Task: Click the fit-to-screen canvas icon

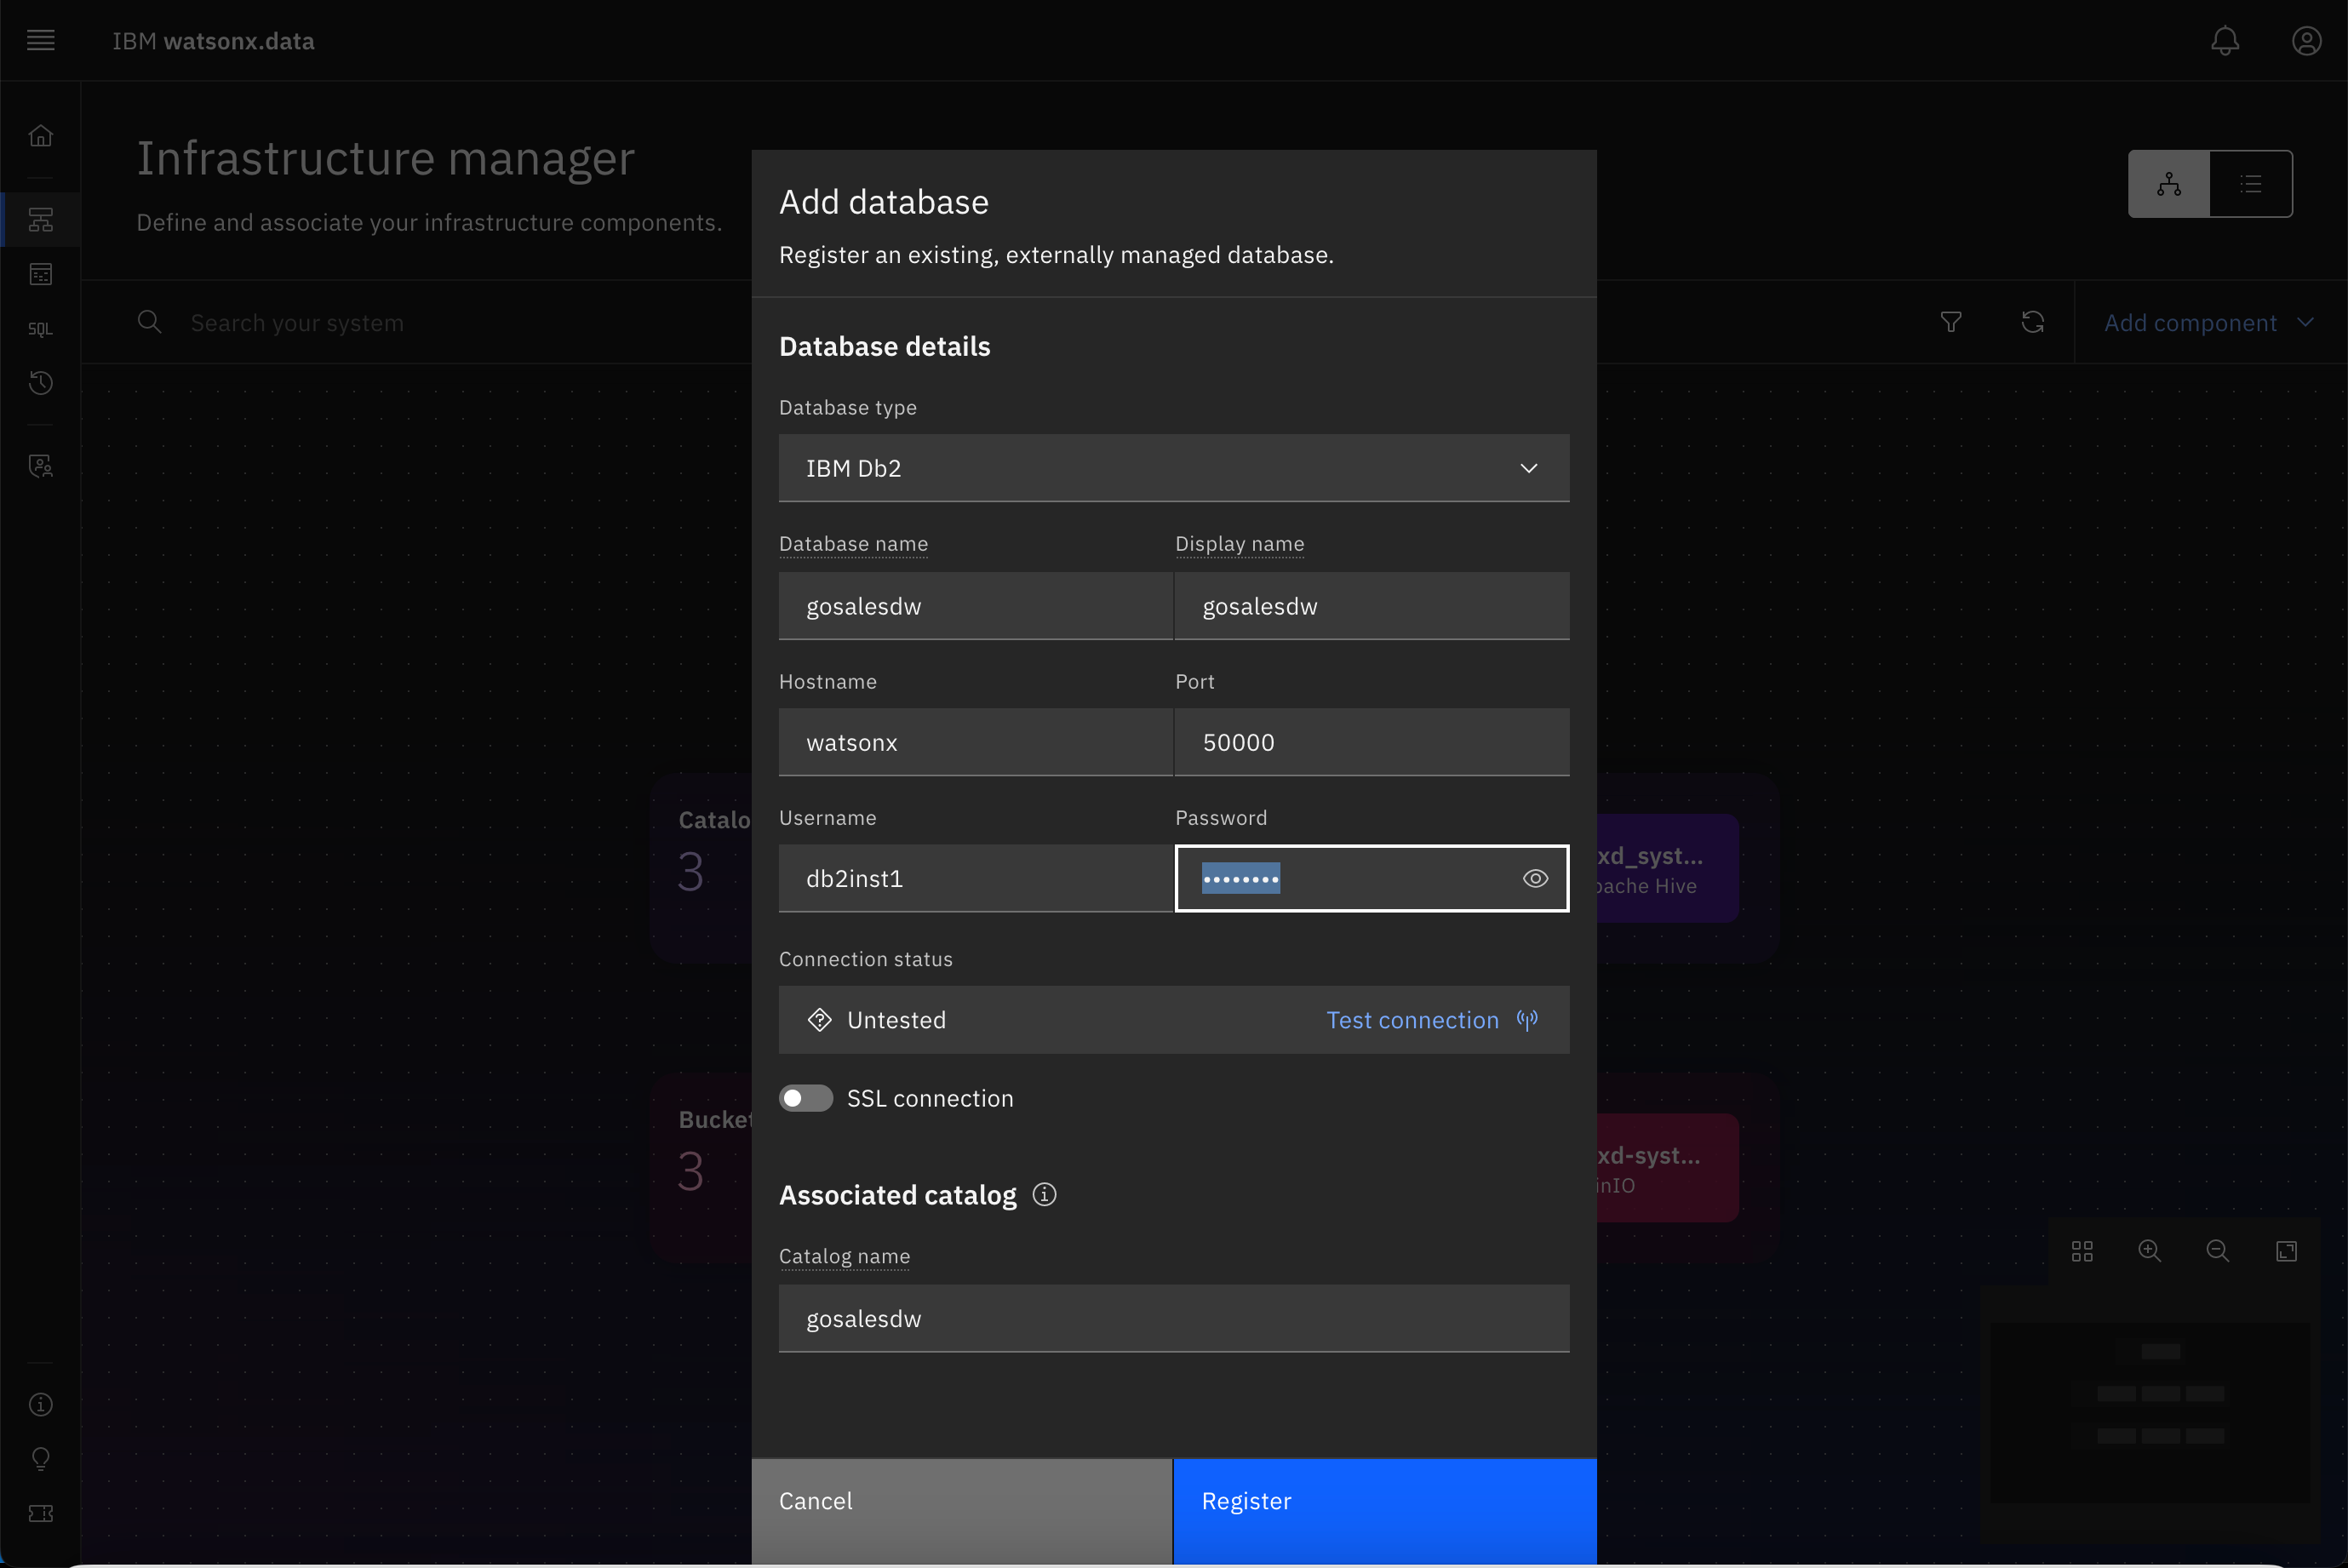Action: [x=2287, y=1251]
